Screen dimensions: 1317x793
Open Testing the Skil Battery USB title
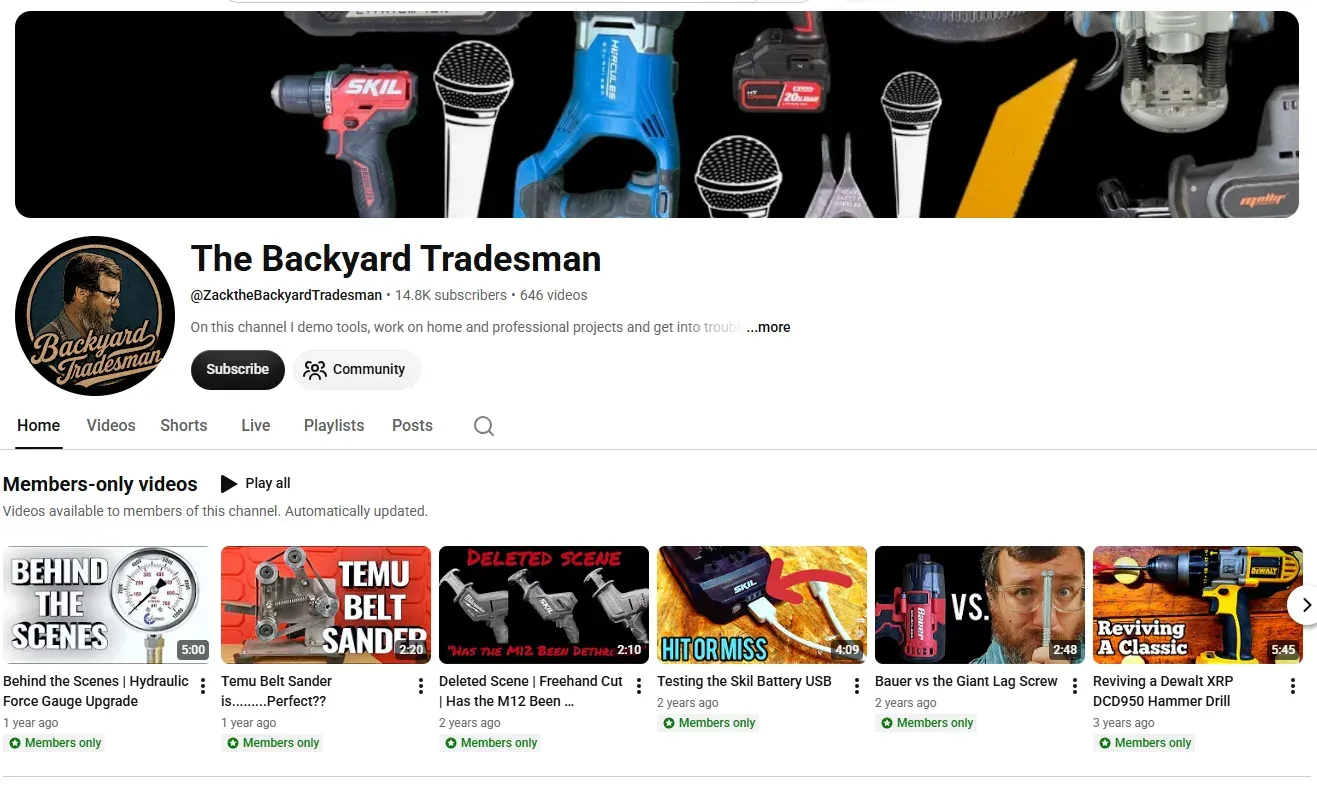tap(744, 681)
